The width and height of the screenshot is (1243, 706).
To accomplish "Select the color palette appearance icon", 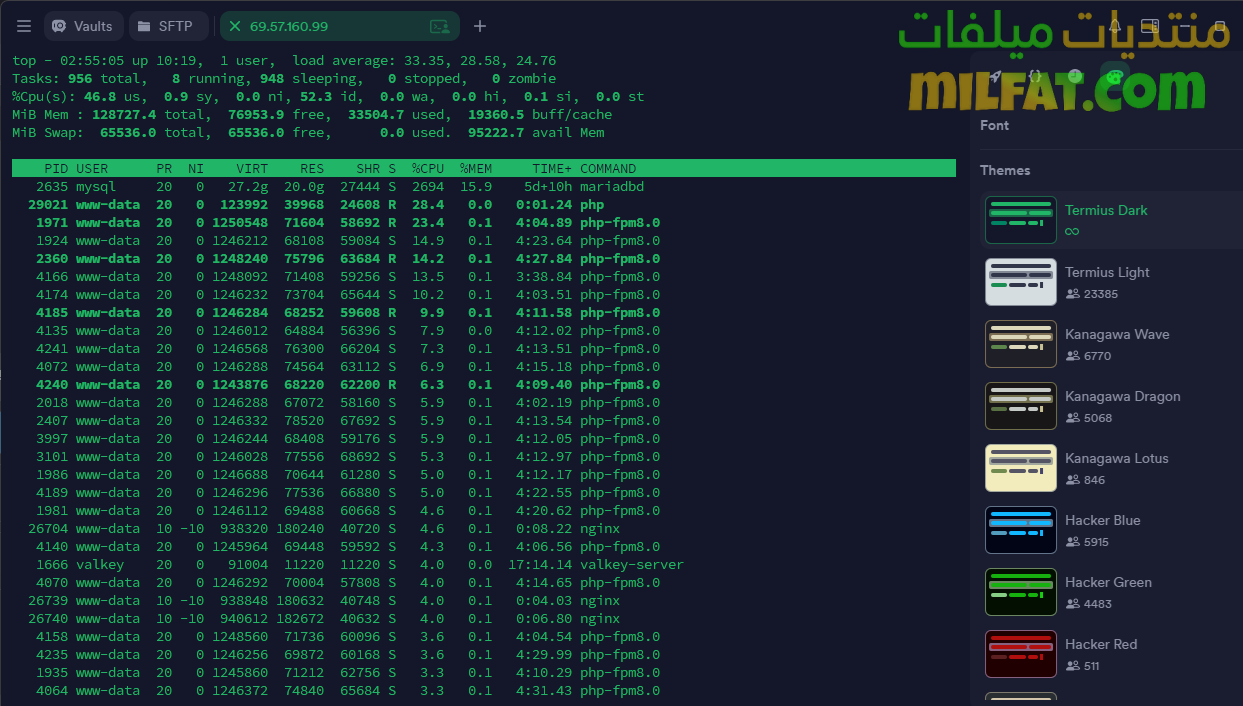I will pos(1112,76).
